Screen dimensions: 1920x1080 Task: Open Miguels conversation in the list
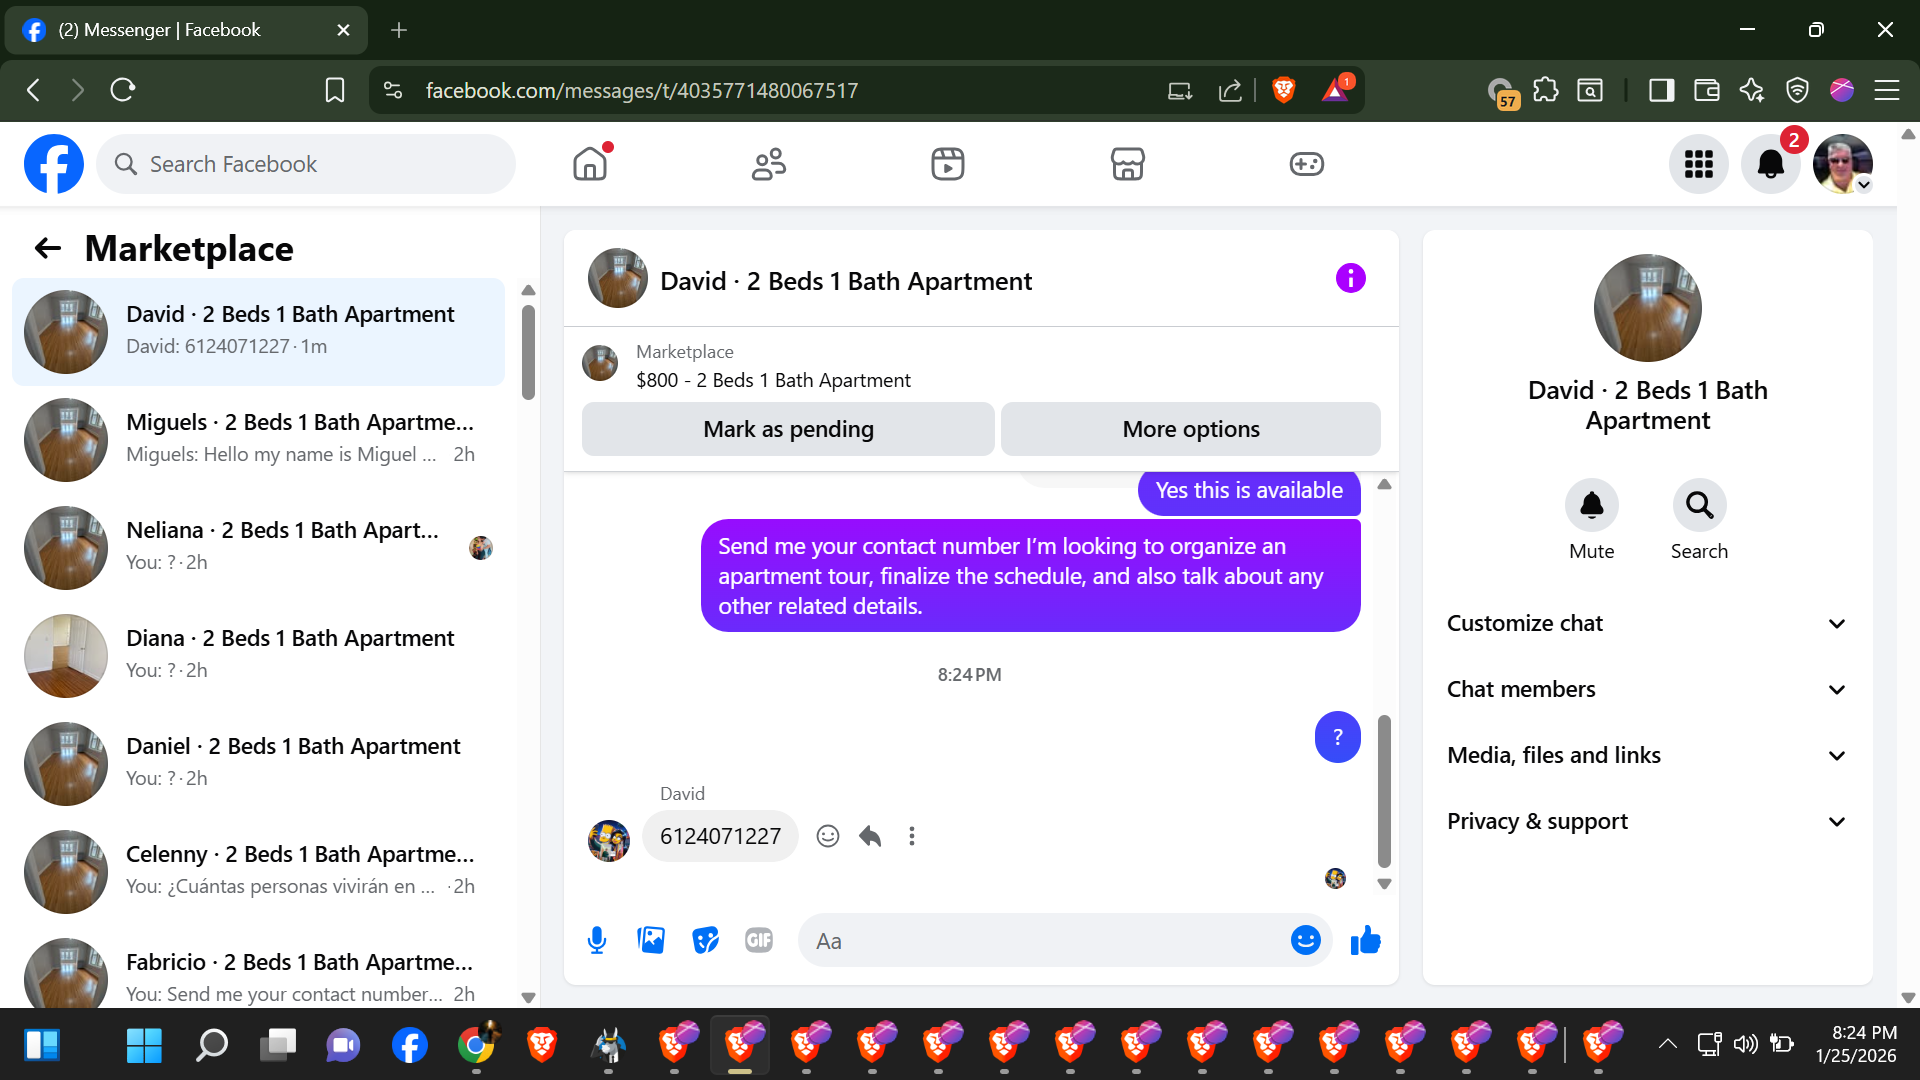258,439
